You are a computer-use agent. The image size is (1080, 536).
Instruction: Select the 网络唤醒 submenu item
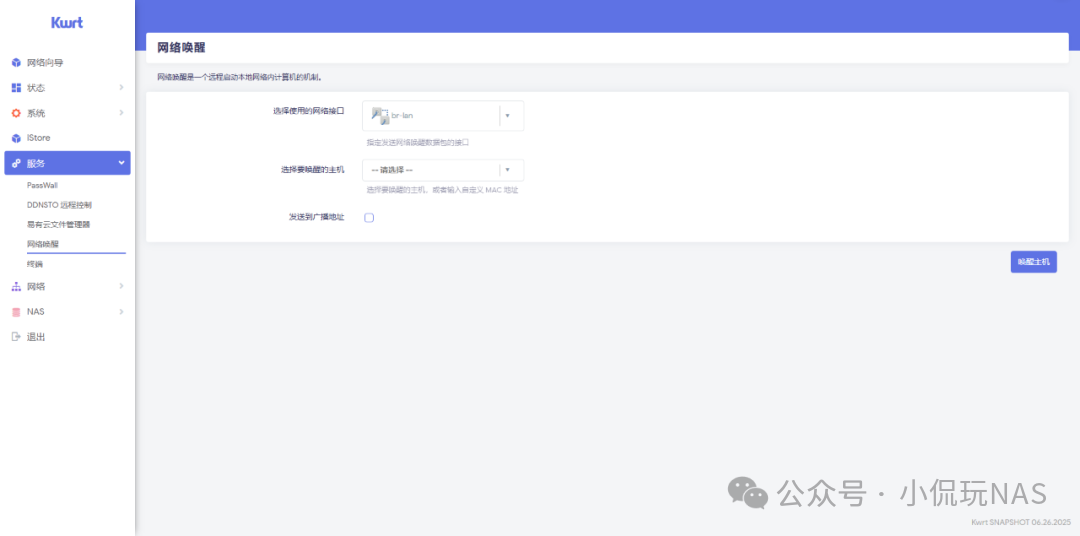(x=43, y=244)
